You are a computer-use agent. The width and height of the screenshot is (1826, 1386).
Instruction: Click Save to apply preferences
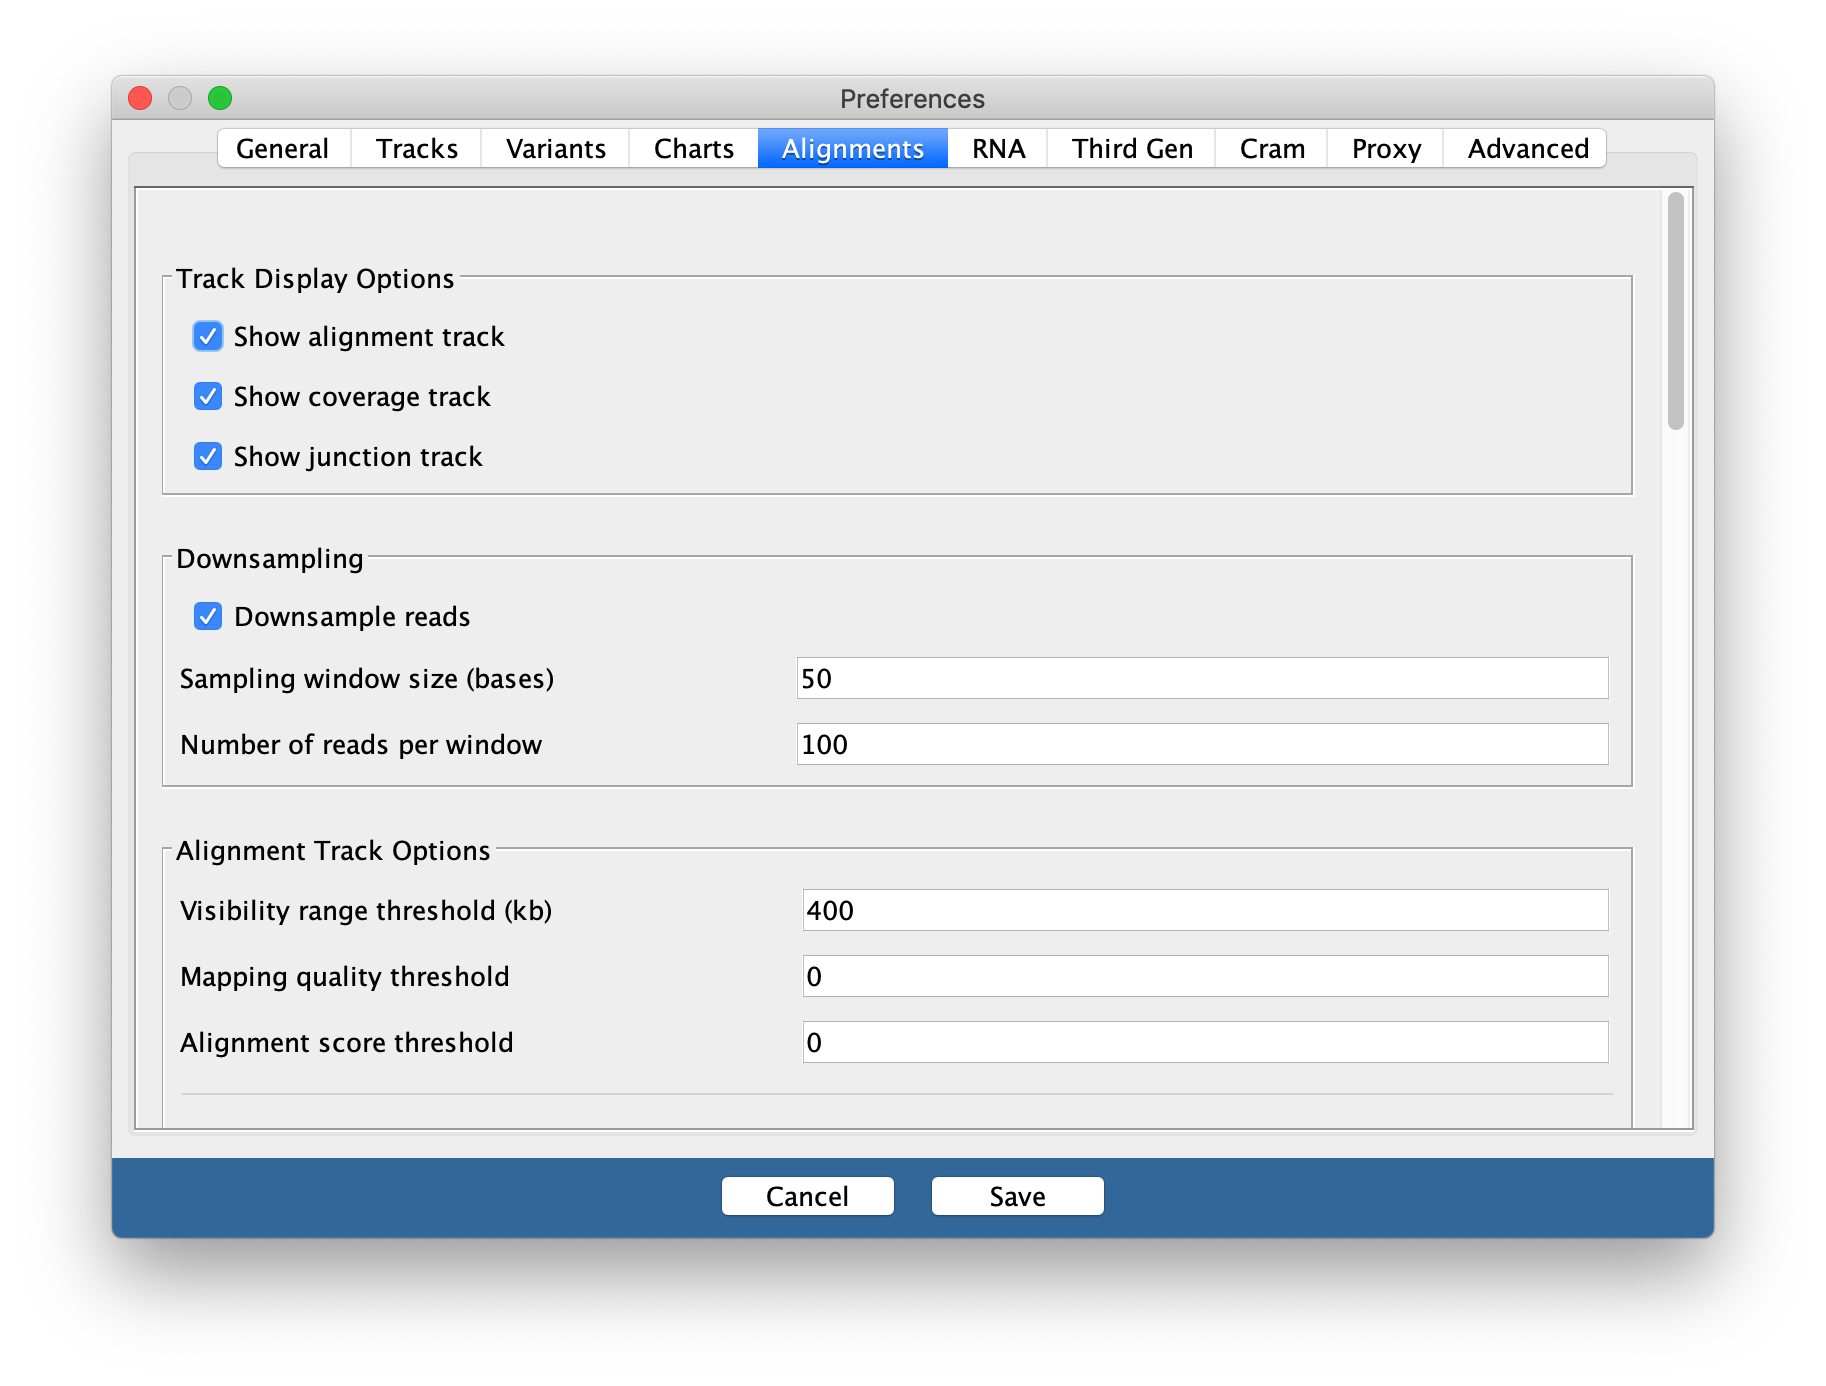click(1017, 1197)
